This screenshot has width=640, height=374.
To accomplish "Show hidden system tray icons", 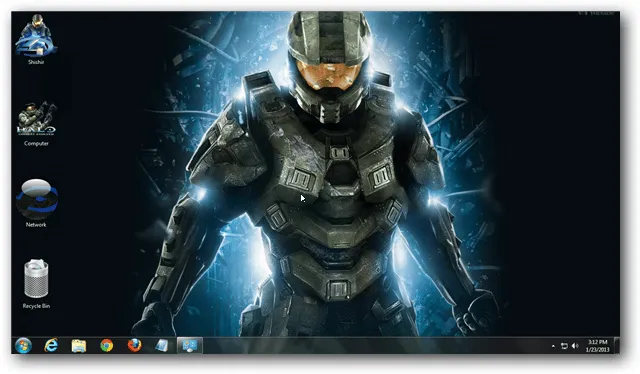I will (x=553, y=346).
